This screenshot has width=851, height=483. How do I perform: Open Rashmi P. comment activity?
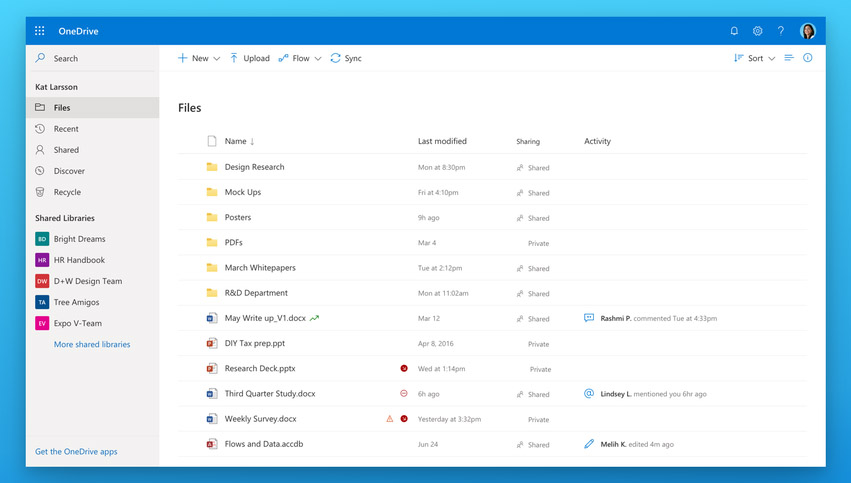(x=650, y=319)
